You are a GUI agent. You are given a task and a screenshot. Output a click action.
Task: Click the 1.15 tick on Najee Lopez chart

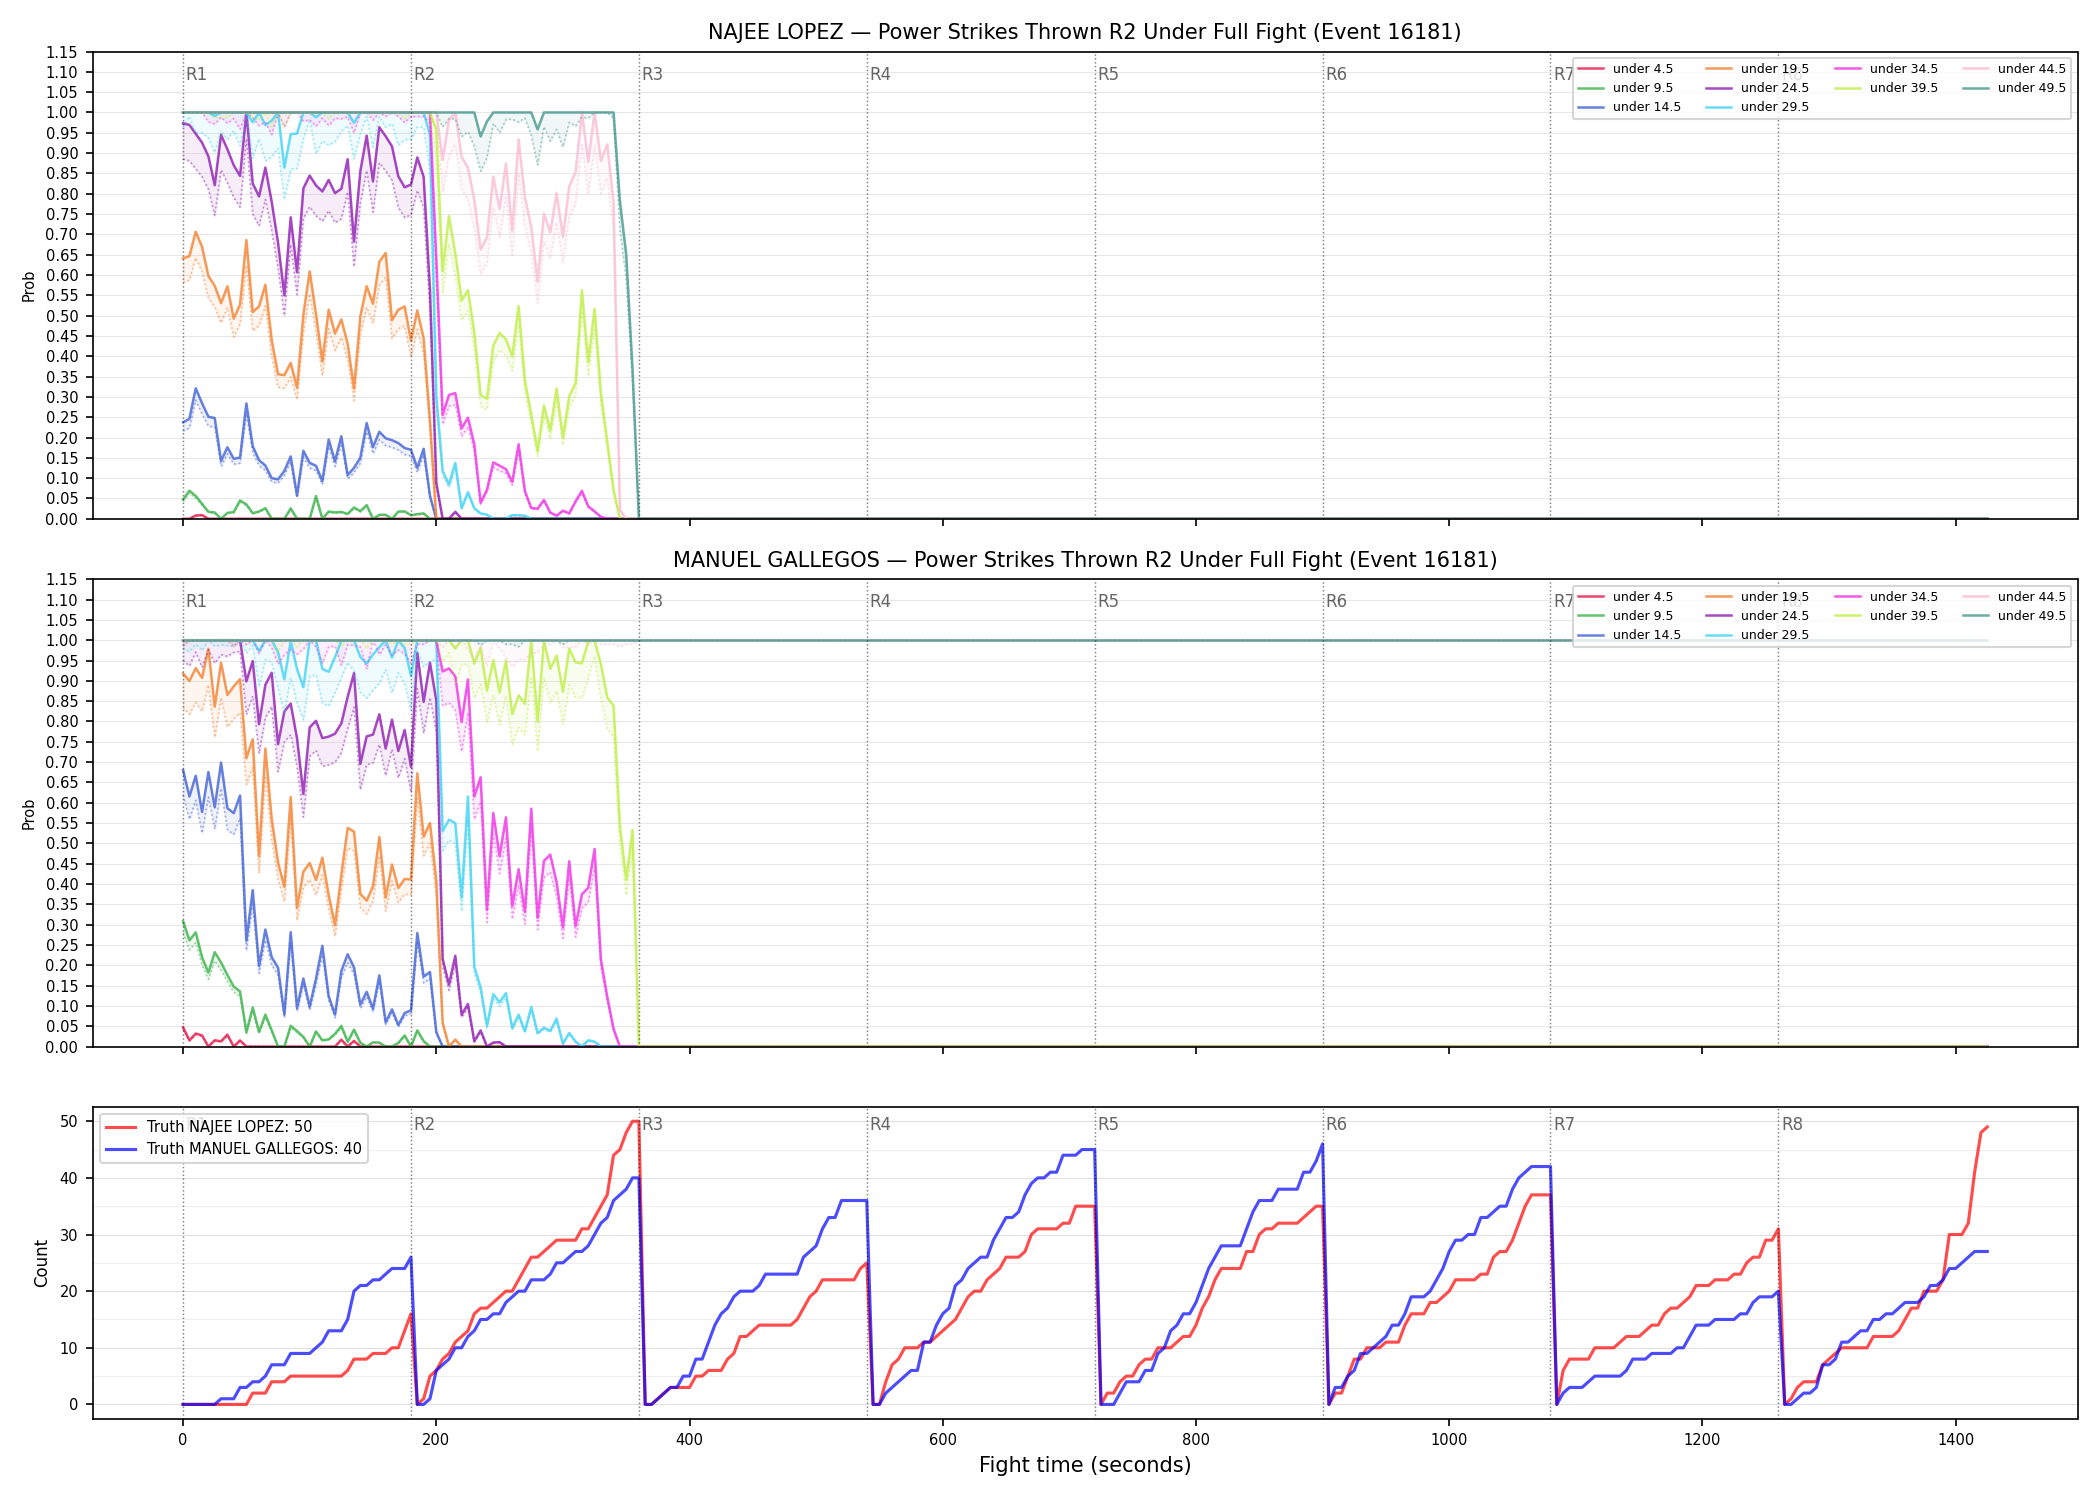(x=61, y=52)
